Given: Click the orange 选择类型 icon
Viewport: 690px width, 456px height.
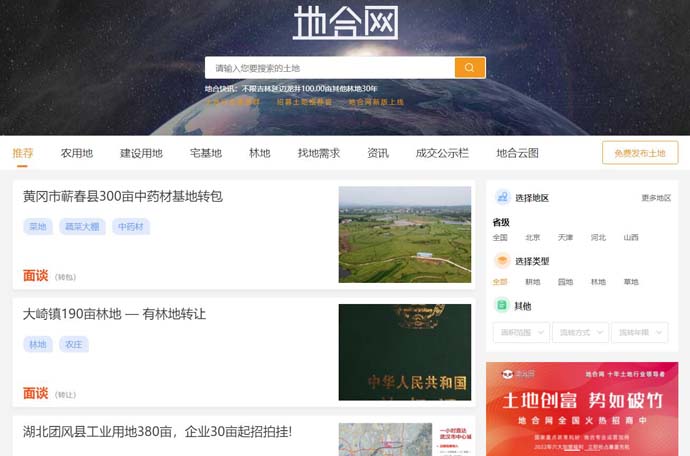Looking at the screenshot, I should (x=502, y=261).
